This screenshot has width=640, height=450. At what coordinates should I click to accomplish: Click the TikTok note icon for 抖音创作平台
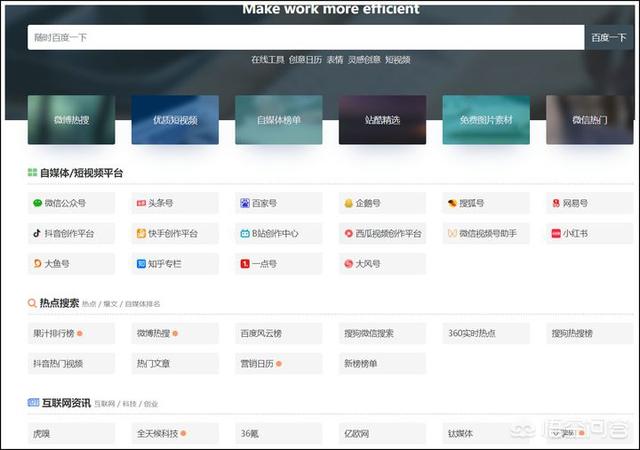pyautogui.click(x=37, y=233)
